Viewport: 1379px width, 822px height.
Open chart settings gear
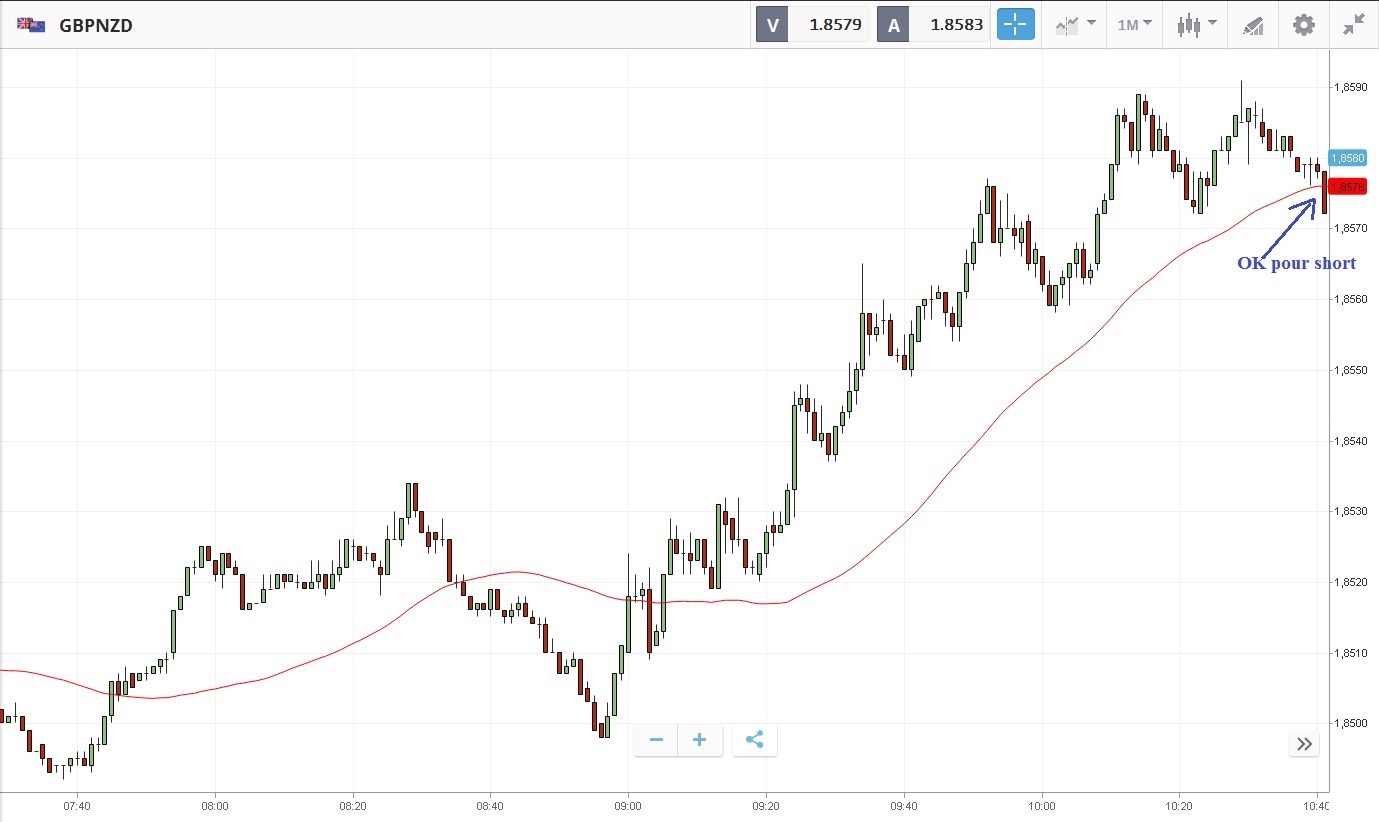[x=1304, y=25]
